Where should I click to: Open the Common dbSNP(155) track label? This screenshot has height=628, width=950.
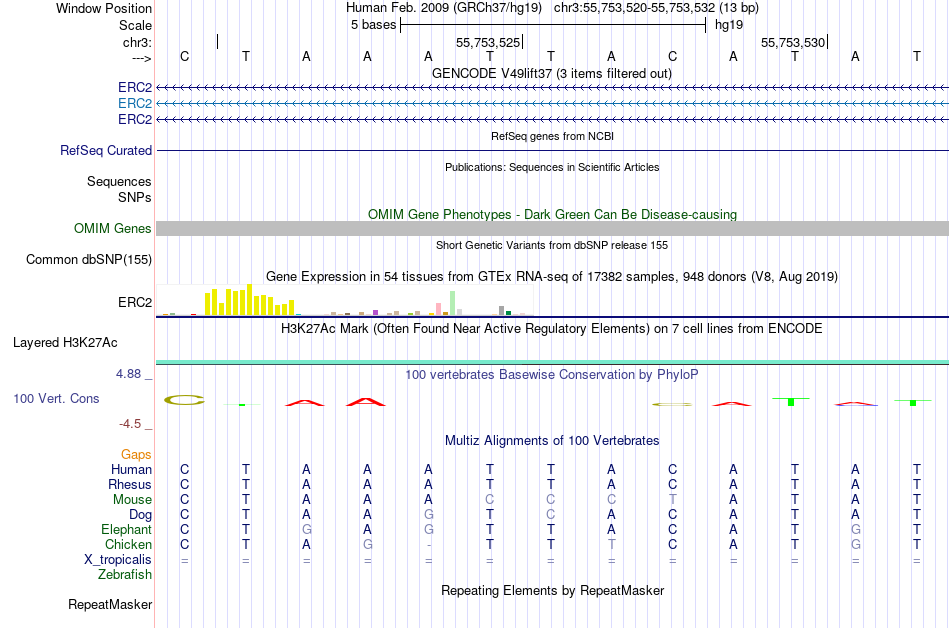click(x=88, y=259)
